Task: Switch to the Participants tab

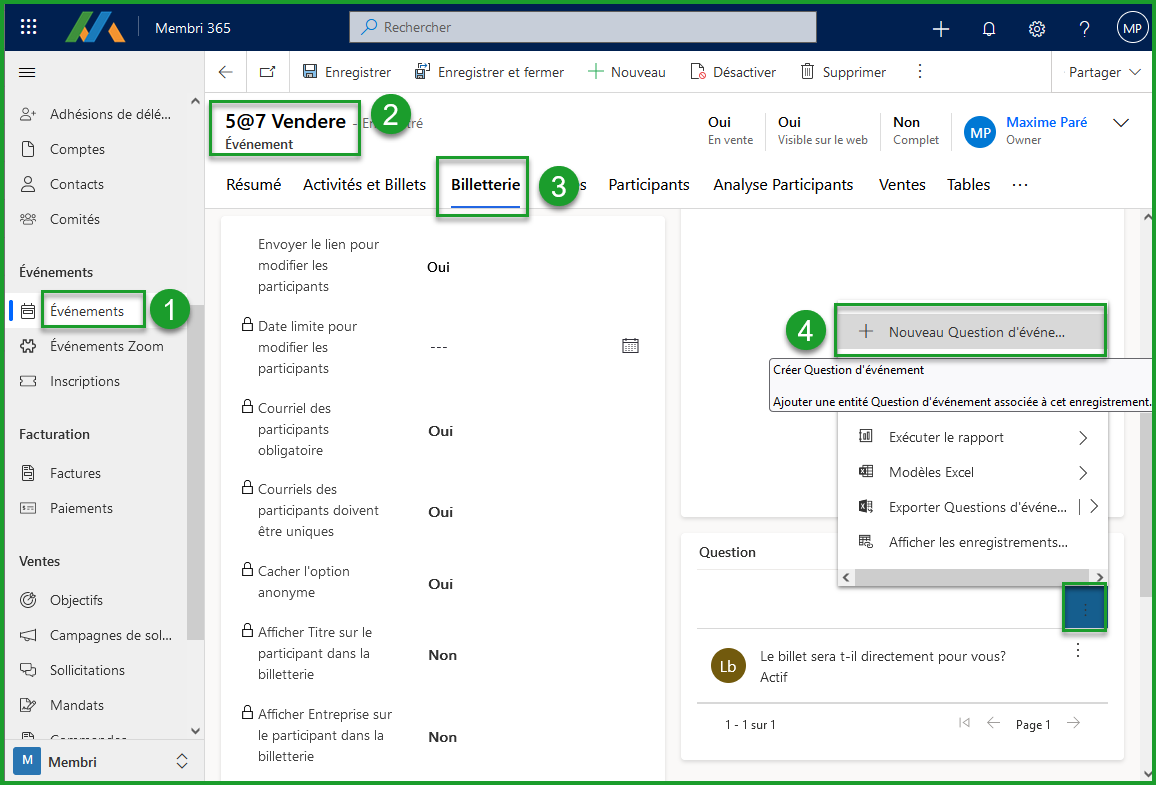Action: (x=648, y=184)
